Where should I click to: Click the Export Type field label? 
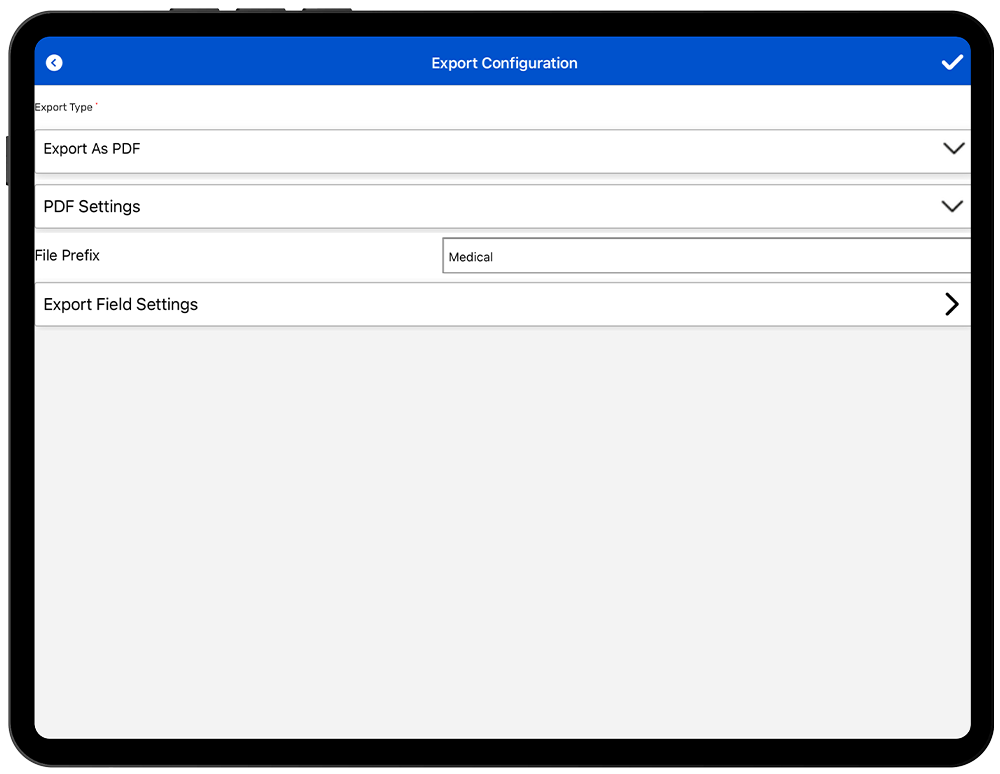(63, 108)
